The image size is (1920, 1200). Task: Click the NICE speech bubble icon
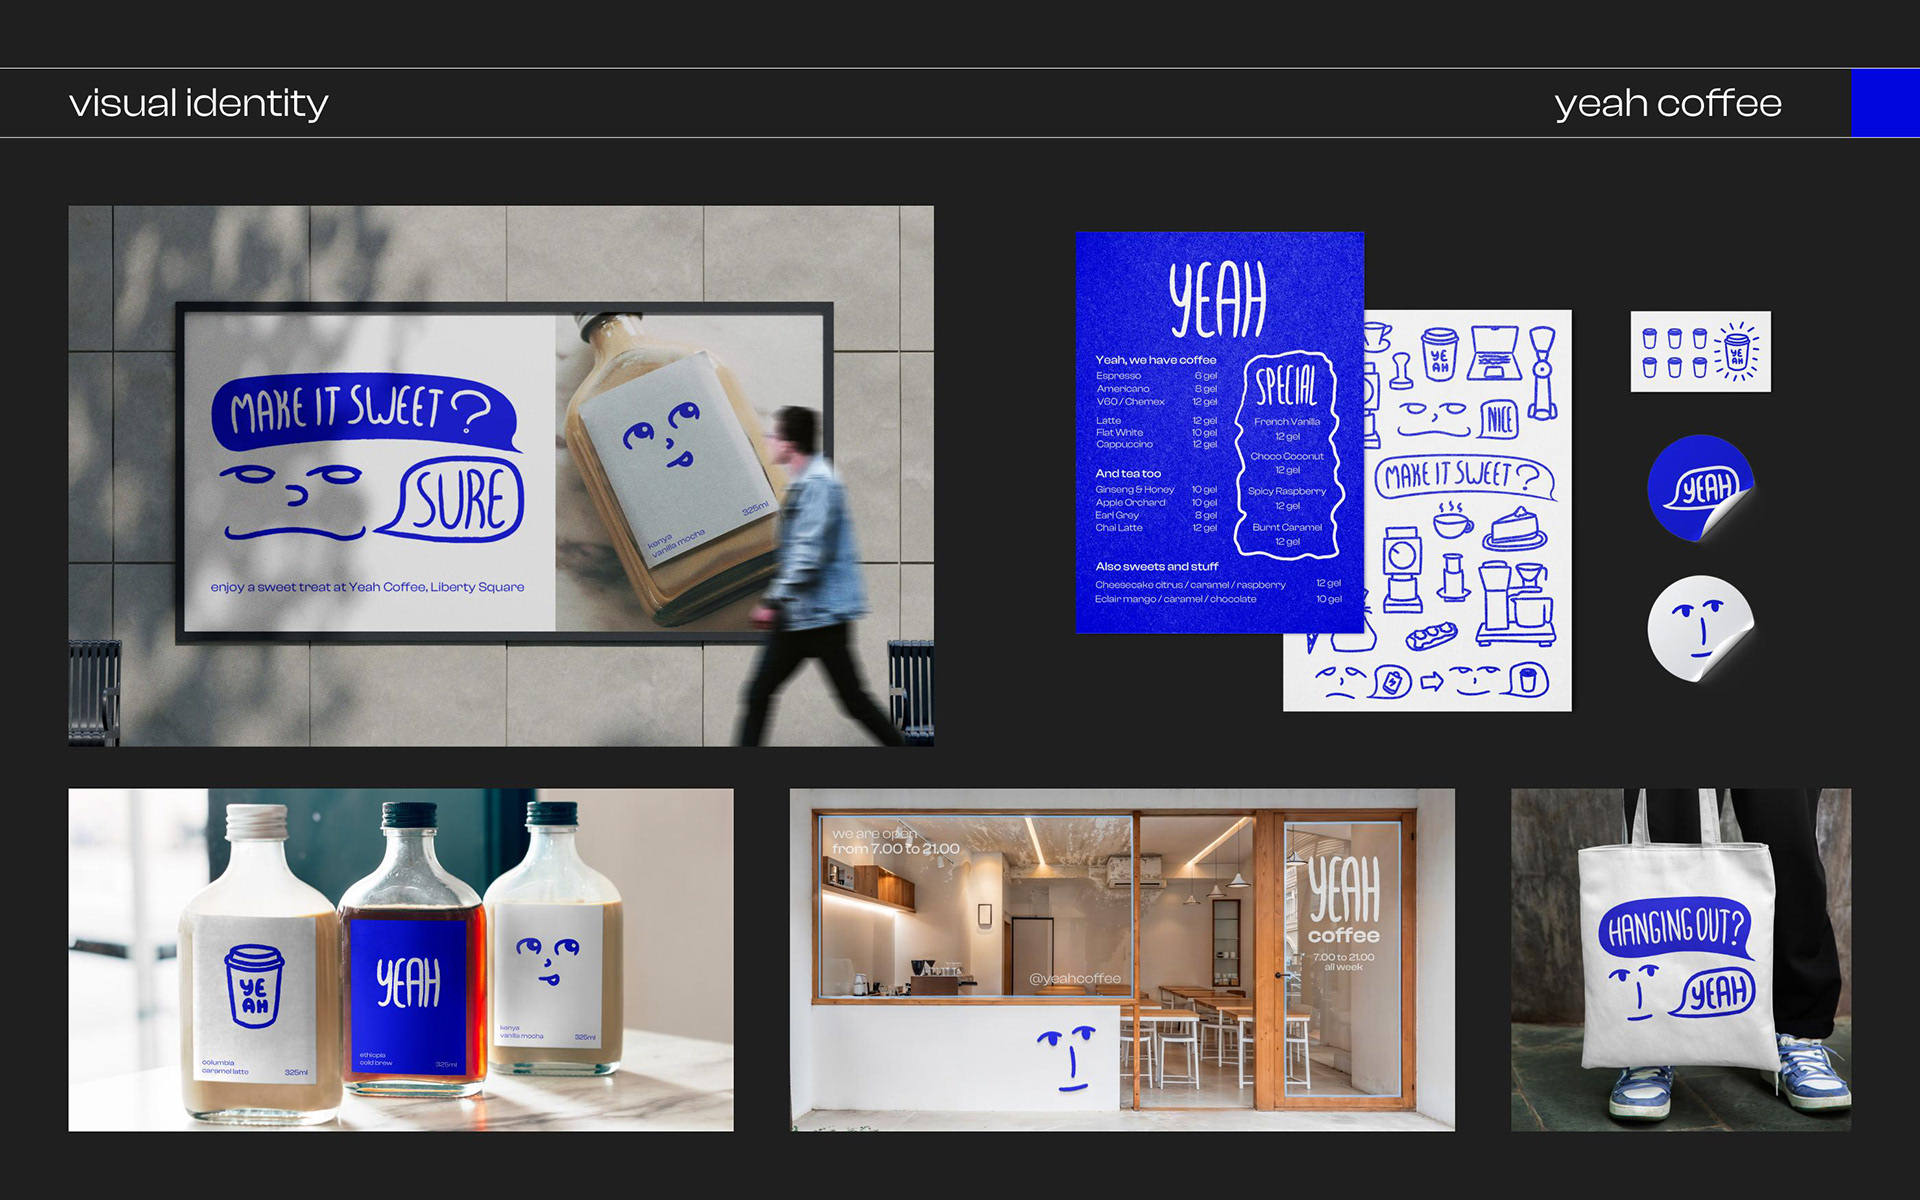[x=1499, y=420]
